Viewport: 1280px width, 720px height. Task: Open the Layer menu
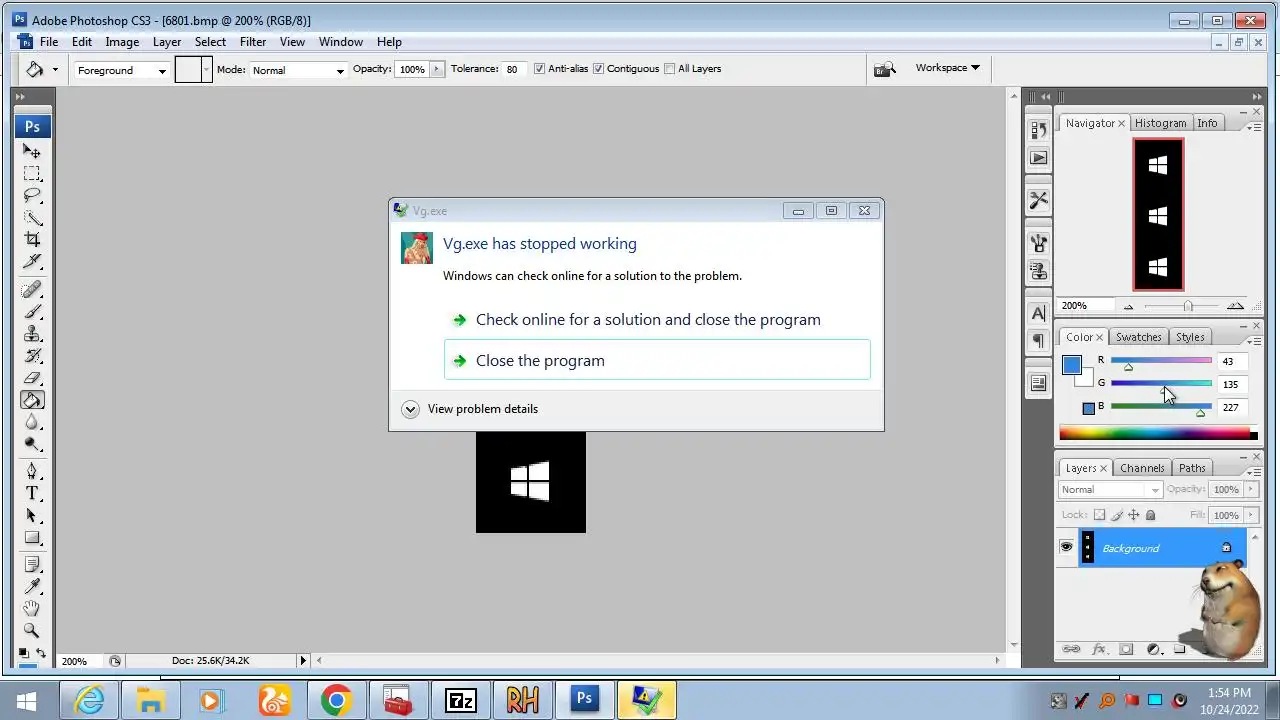click(x=167, y=42)
